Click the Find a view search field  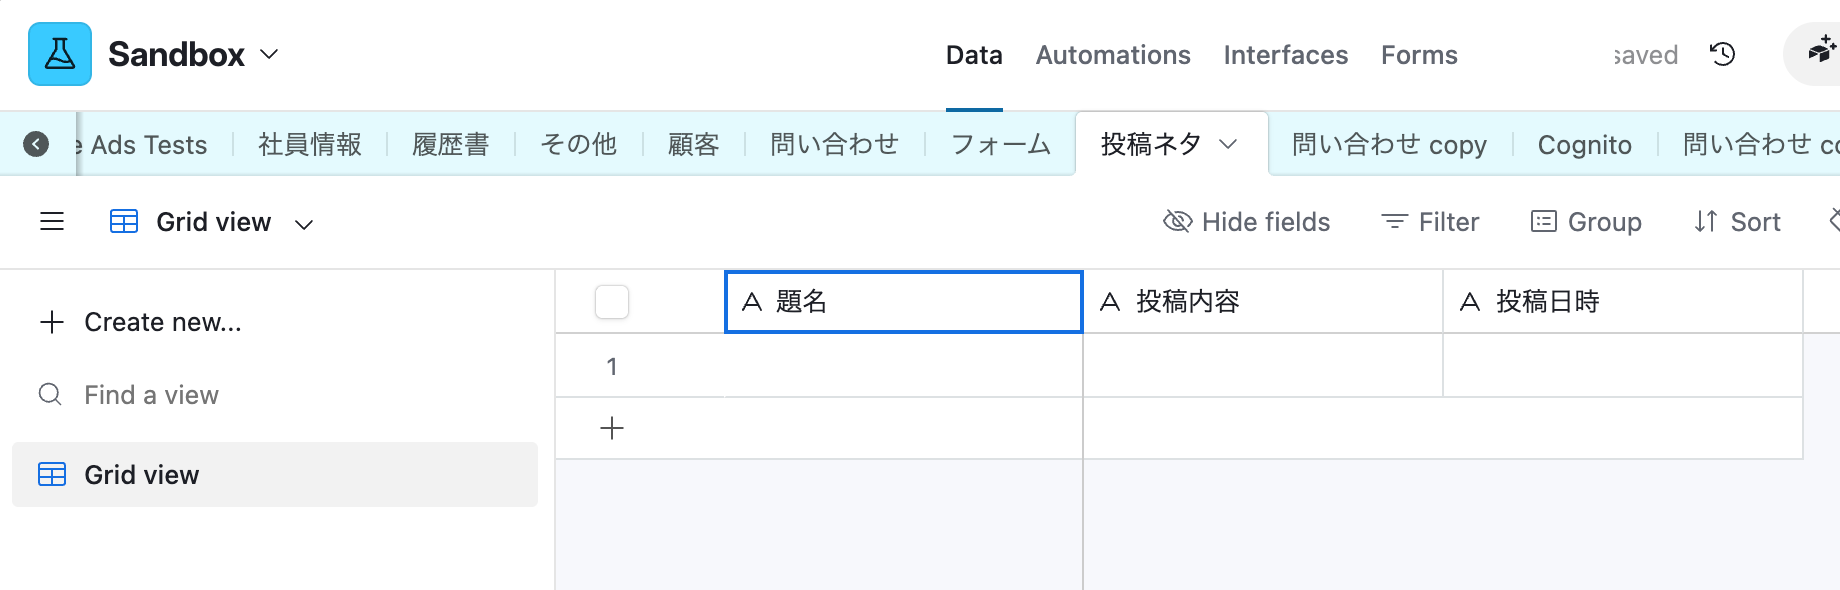coord(152,395)
